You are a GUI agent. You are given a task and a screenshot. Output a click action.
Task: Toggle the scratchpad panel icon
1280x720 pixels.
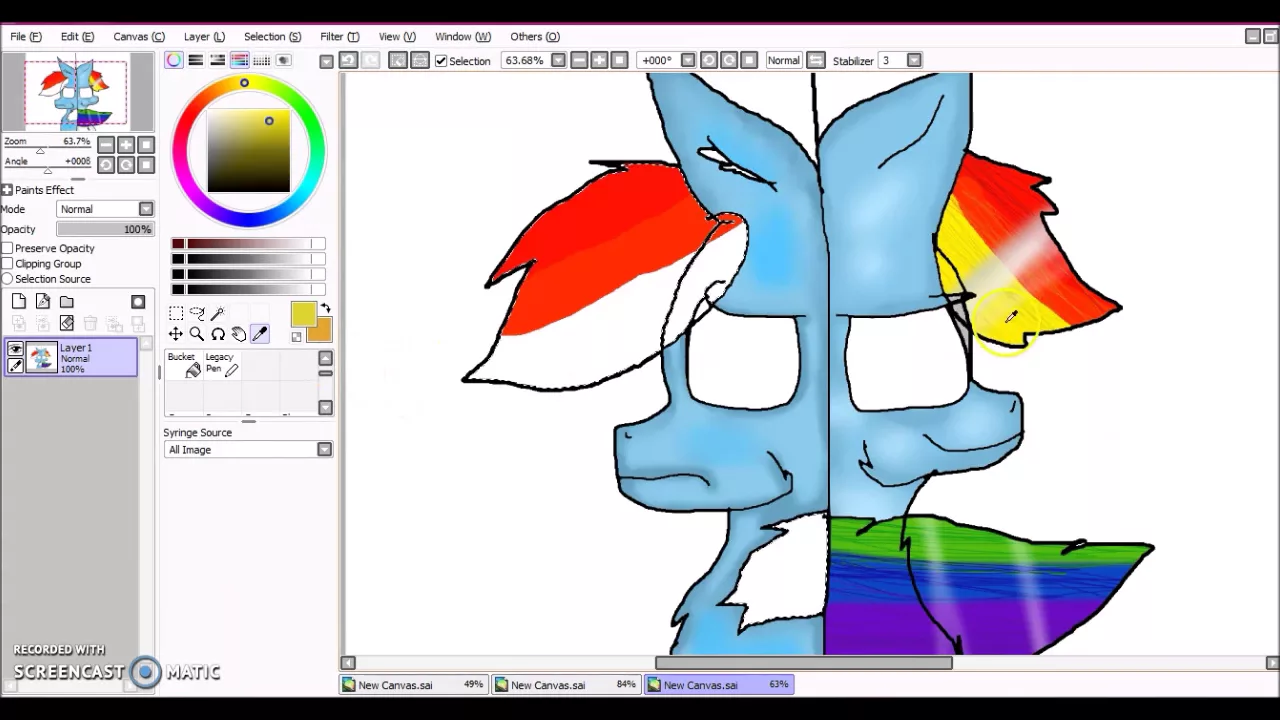point(284,60)
